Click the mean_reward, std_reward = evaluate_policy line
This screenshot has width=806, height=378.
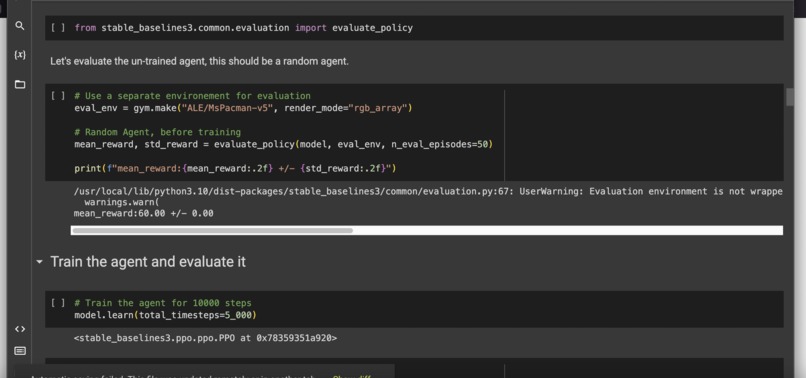(x=284, y=144)
